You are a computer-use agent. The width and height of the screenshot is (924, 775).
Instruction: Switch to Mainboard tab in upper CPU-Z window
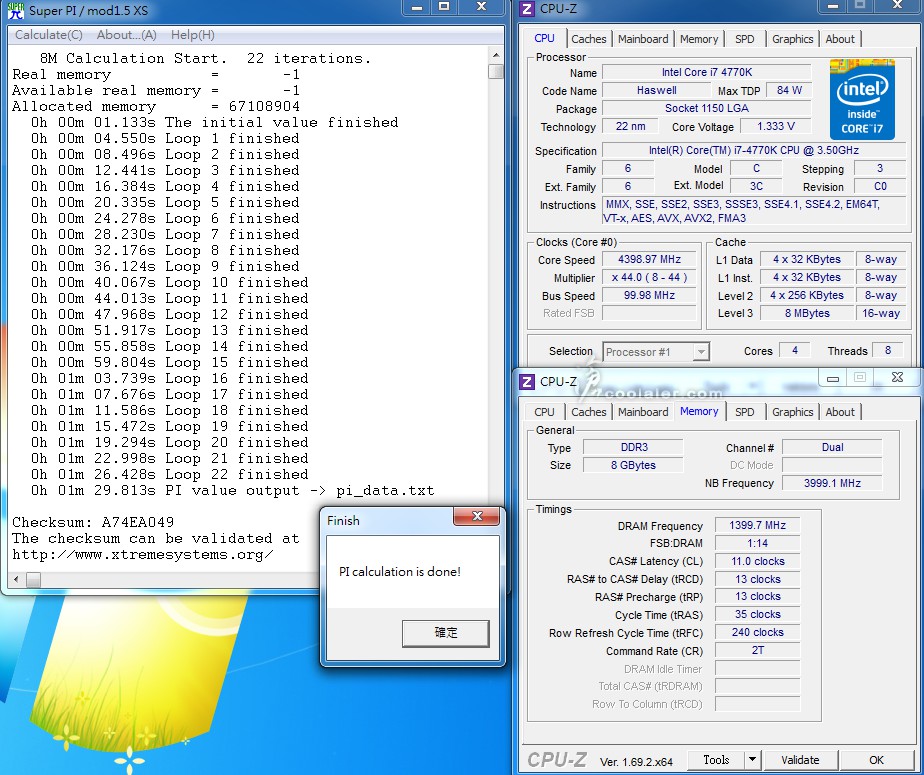[643, 39]
